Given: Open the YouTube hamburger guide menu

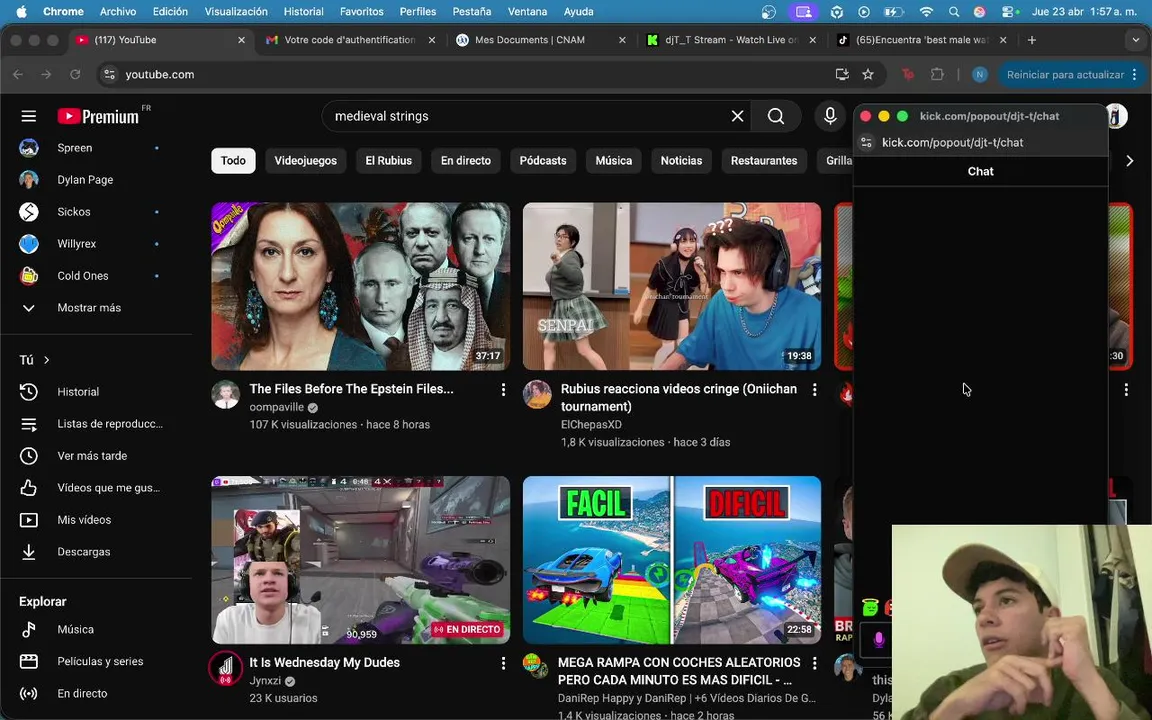Looking at the screenshot, I should pos(29,116).
